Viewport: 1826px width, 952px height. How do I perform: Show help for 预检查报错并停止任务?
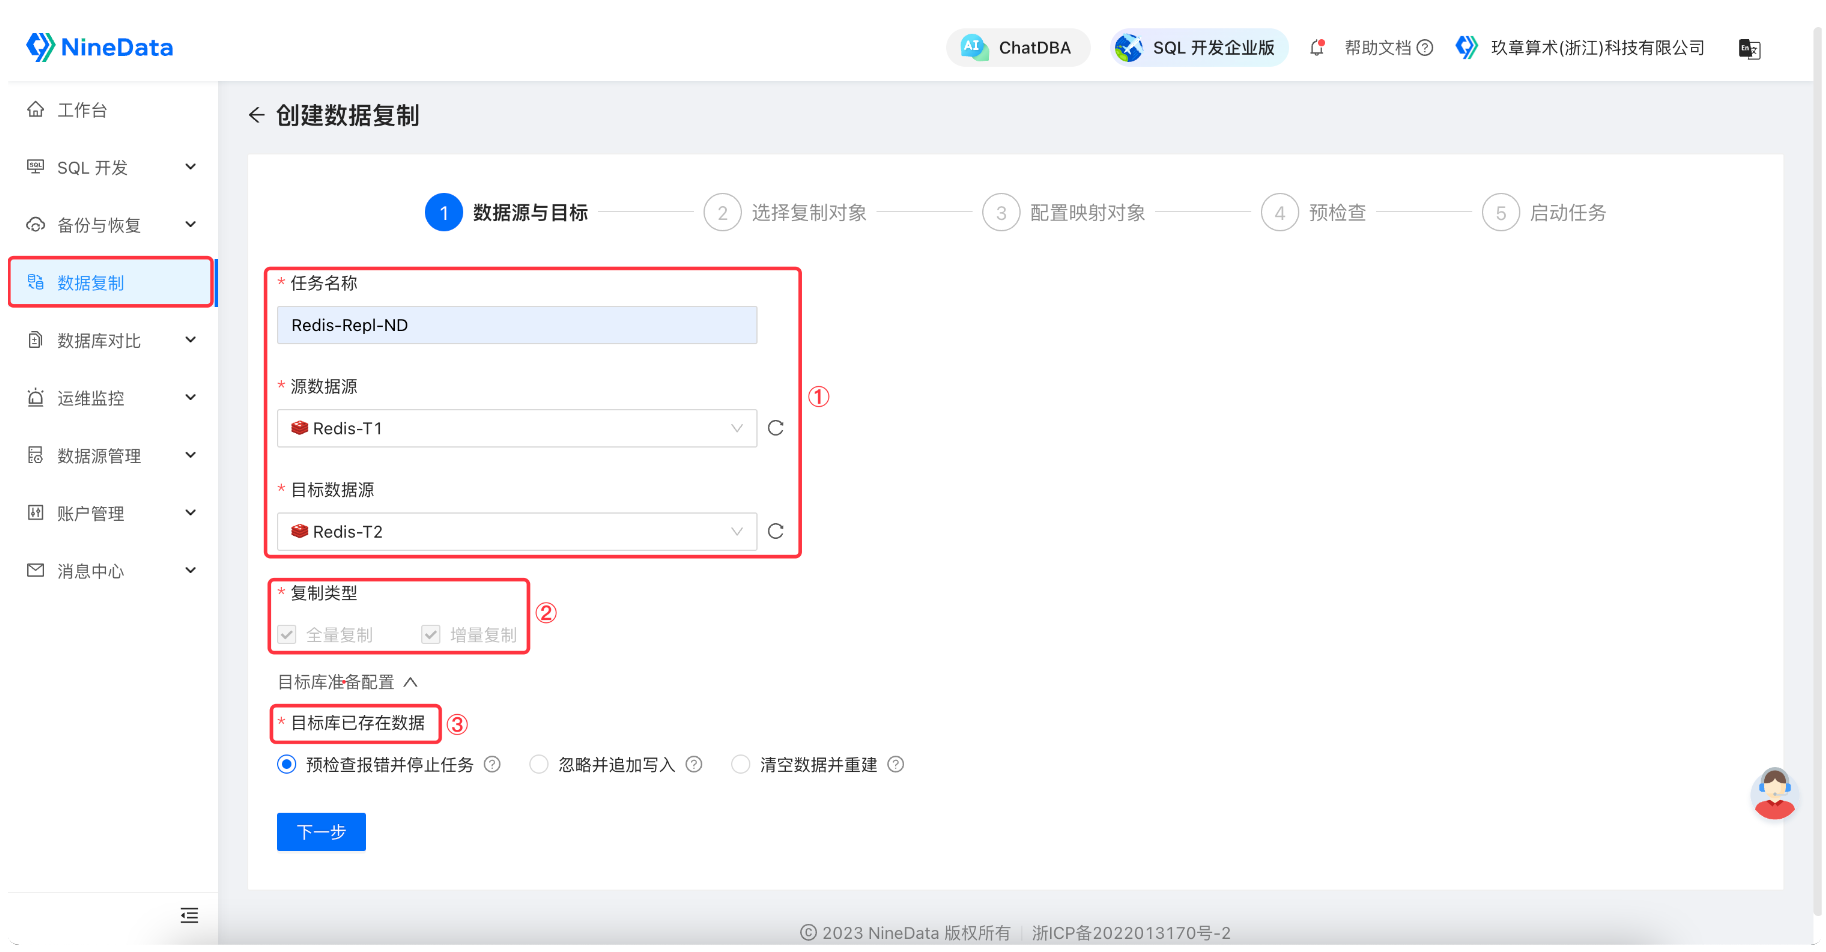pyautogui.click(x=492, y=764)
